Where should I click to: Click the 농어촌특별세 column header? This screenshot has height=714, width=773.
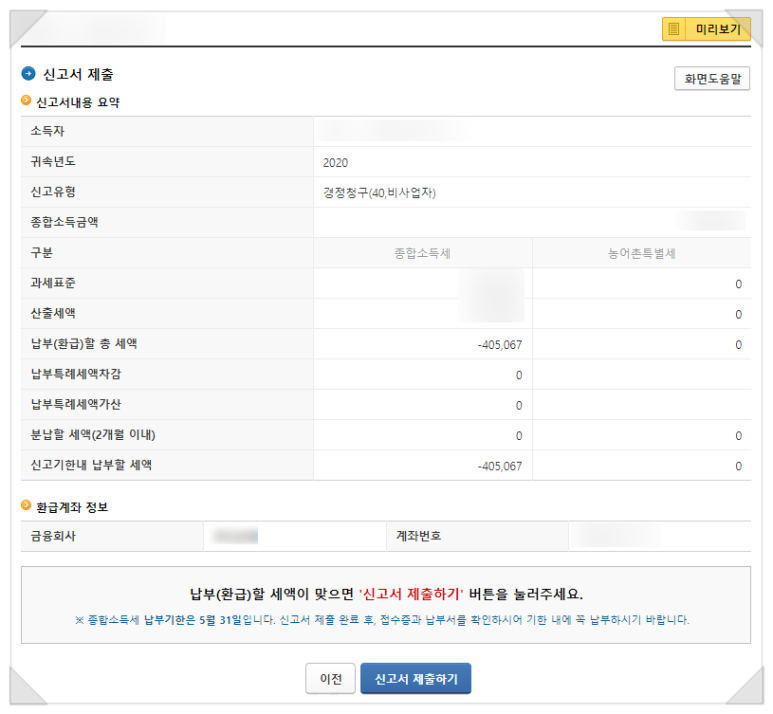pos(641,253)
